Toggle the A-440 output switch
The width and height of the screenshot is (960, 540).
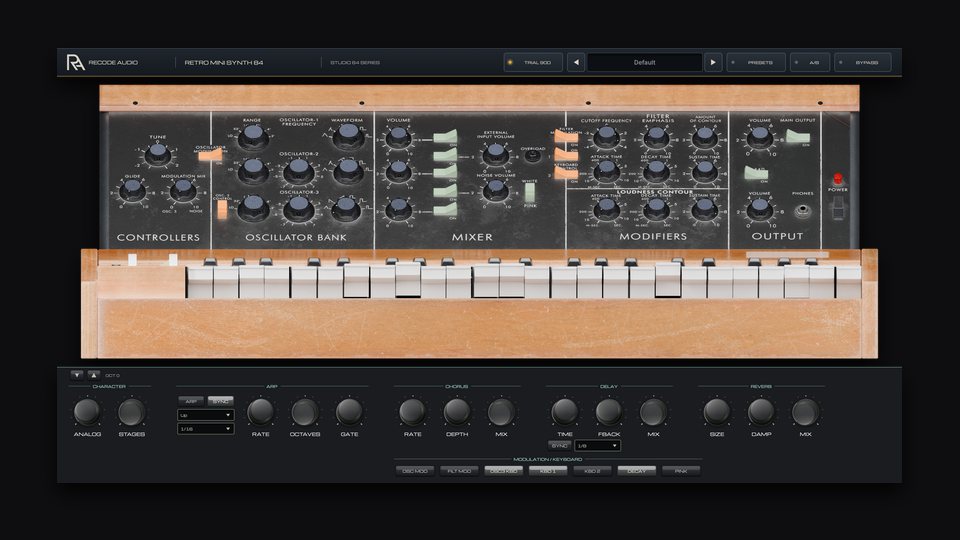[756, 173]
